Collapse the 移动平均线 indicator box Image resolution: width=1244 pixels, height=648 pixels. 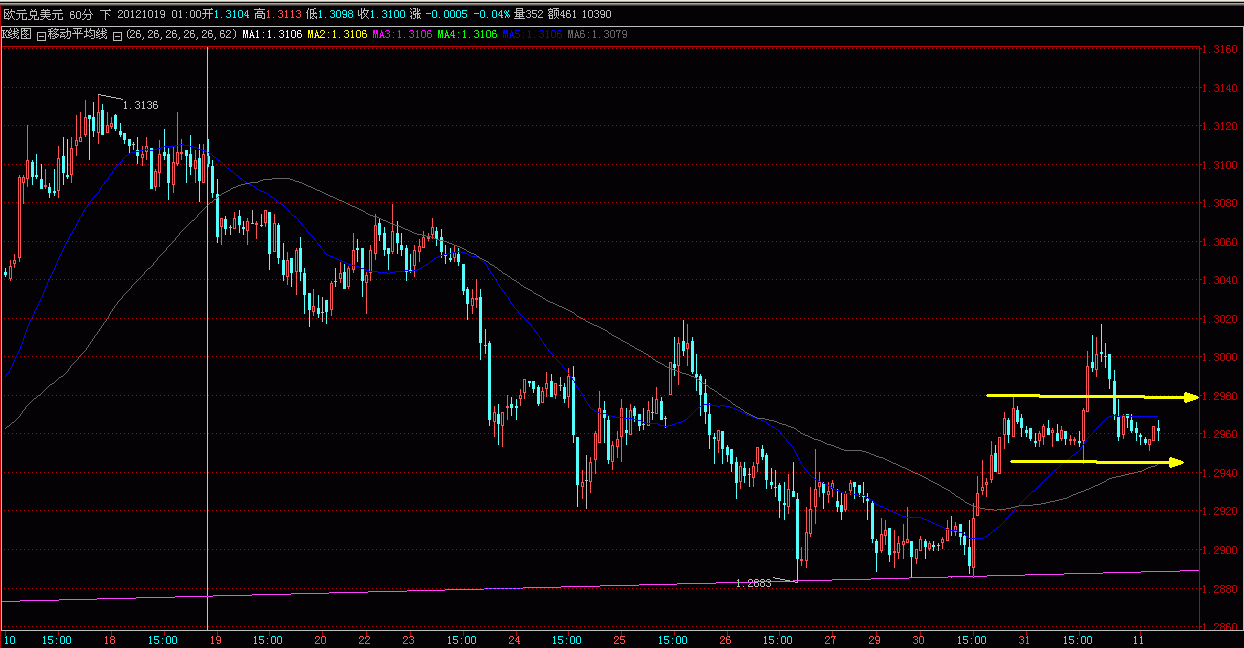[x=40, y=35]
